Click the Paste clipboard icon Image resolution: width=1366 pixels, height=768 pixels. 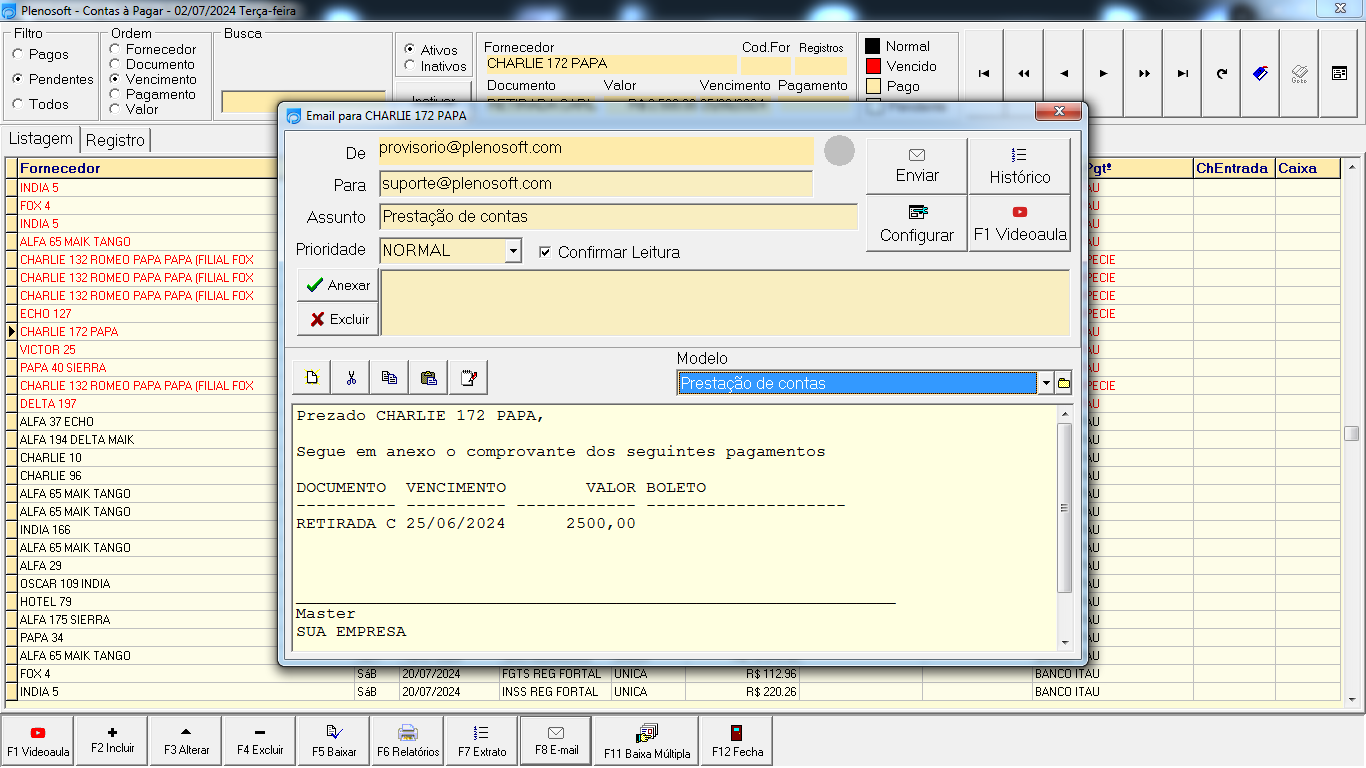(429, 378)
